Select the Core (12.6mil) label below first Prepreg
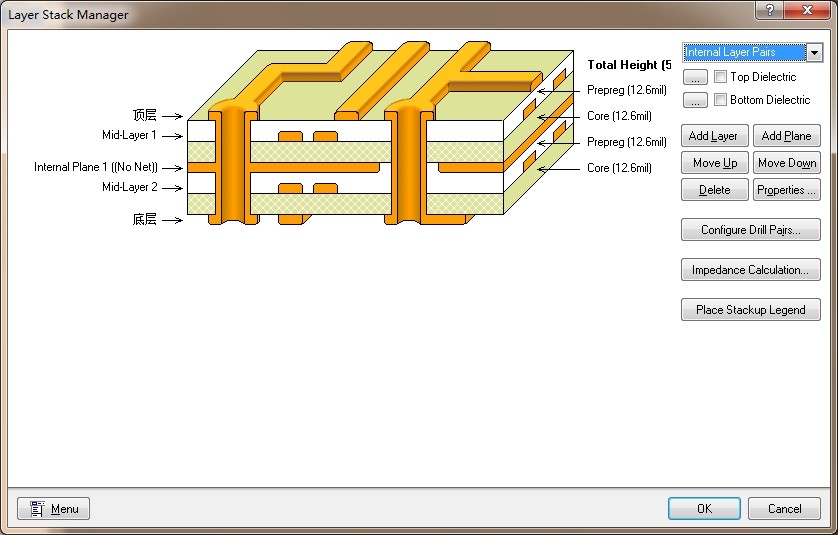Viewport: 838px width, 535px height. pos(619,116)
